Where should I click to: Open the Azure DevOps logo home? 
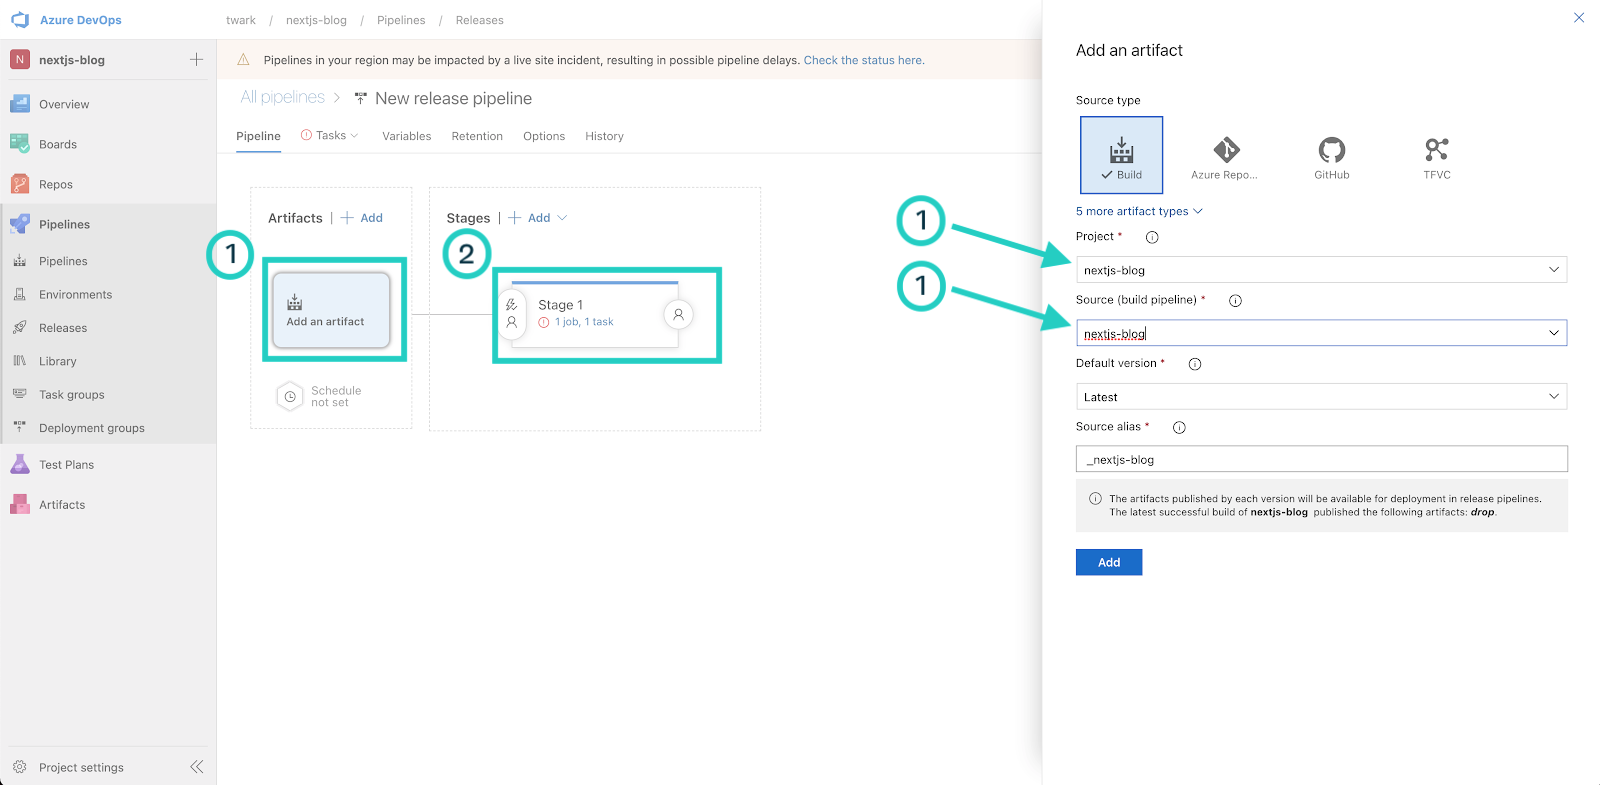pyautogui.click(x=20, y=20)
